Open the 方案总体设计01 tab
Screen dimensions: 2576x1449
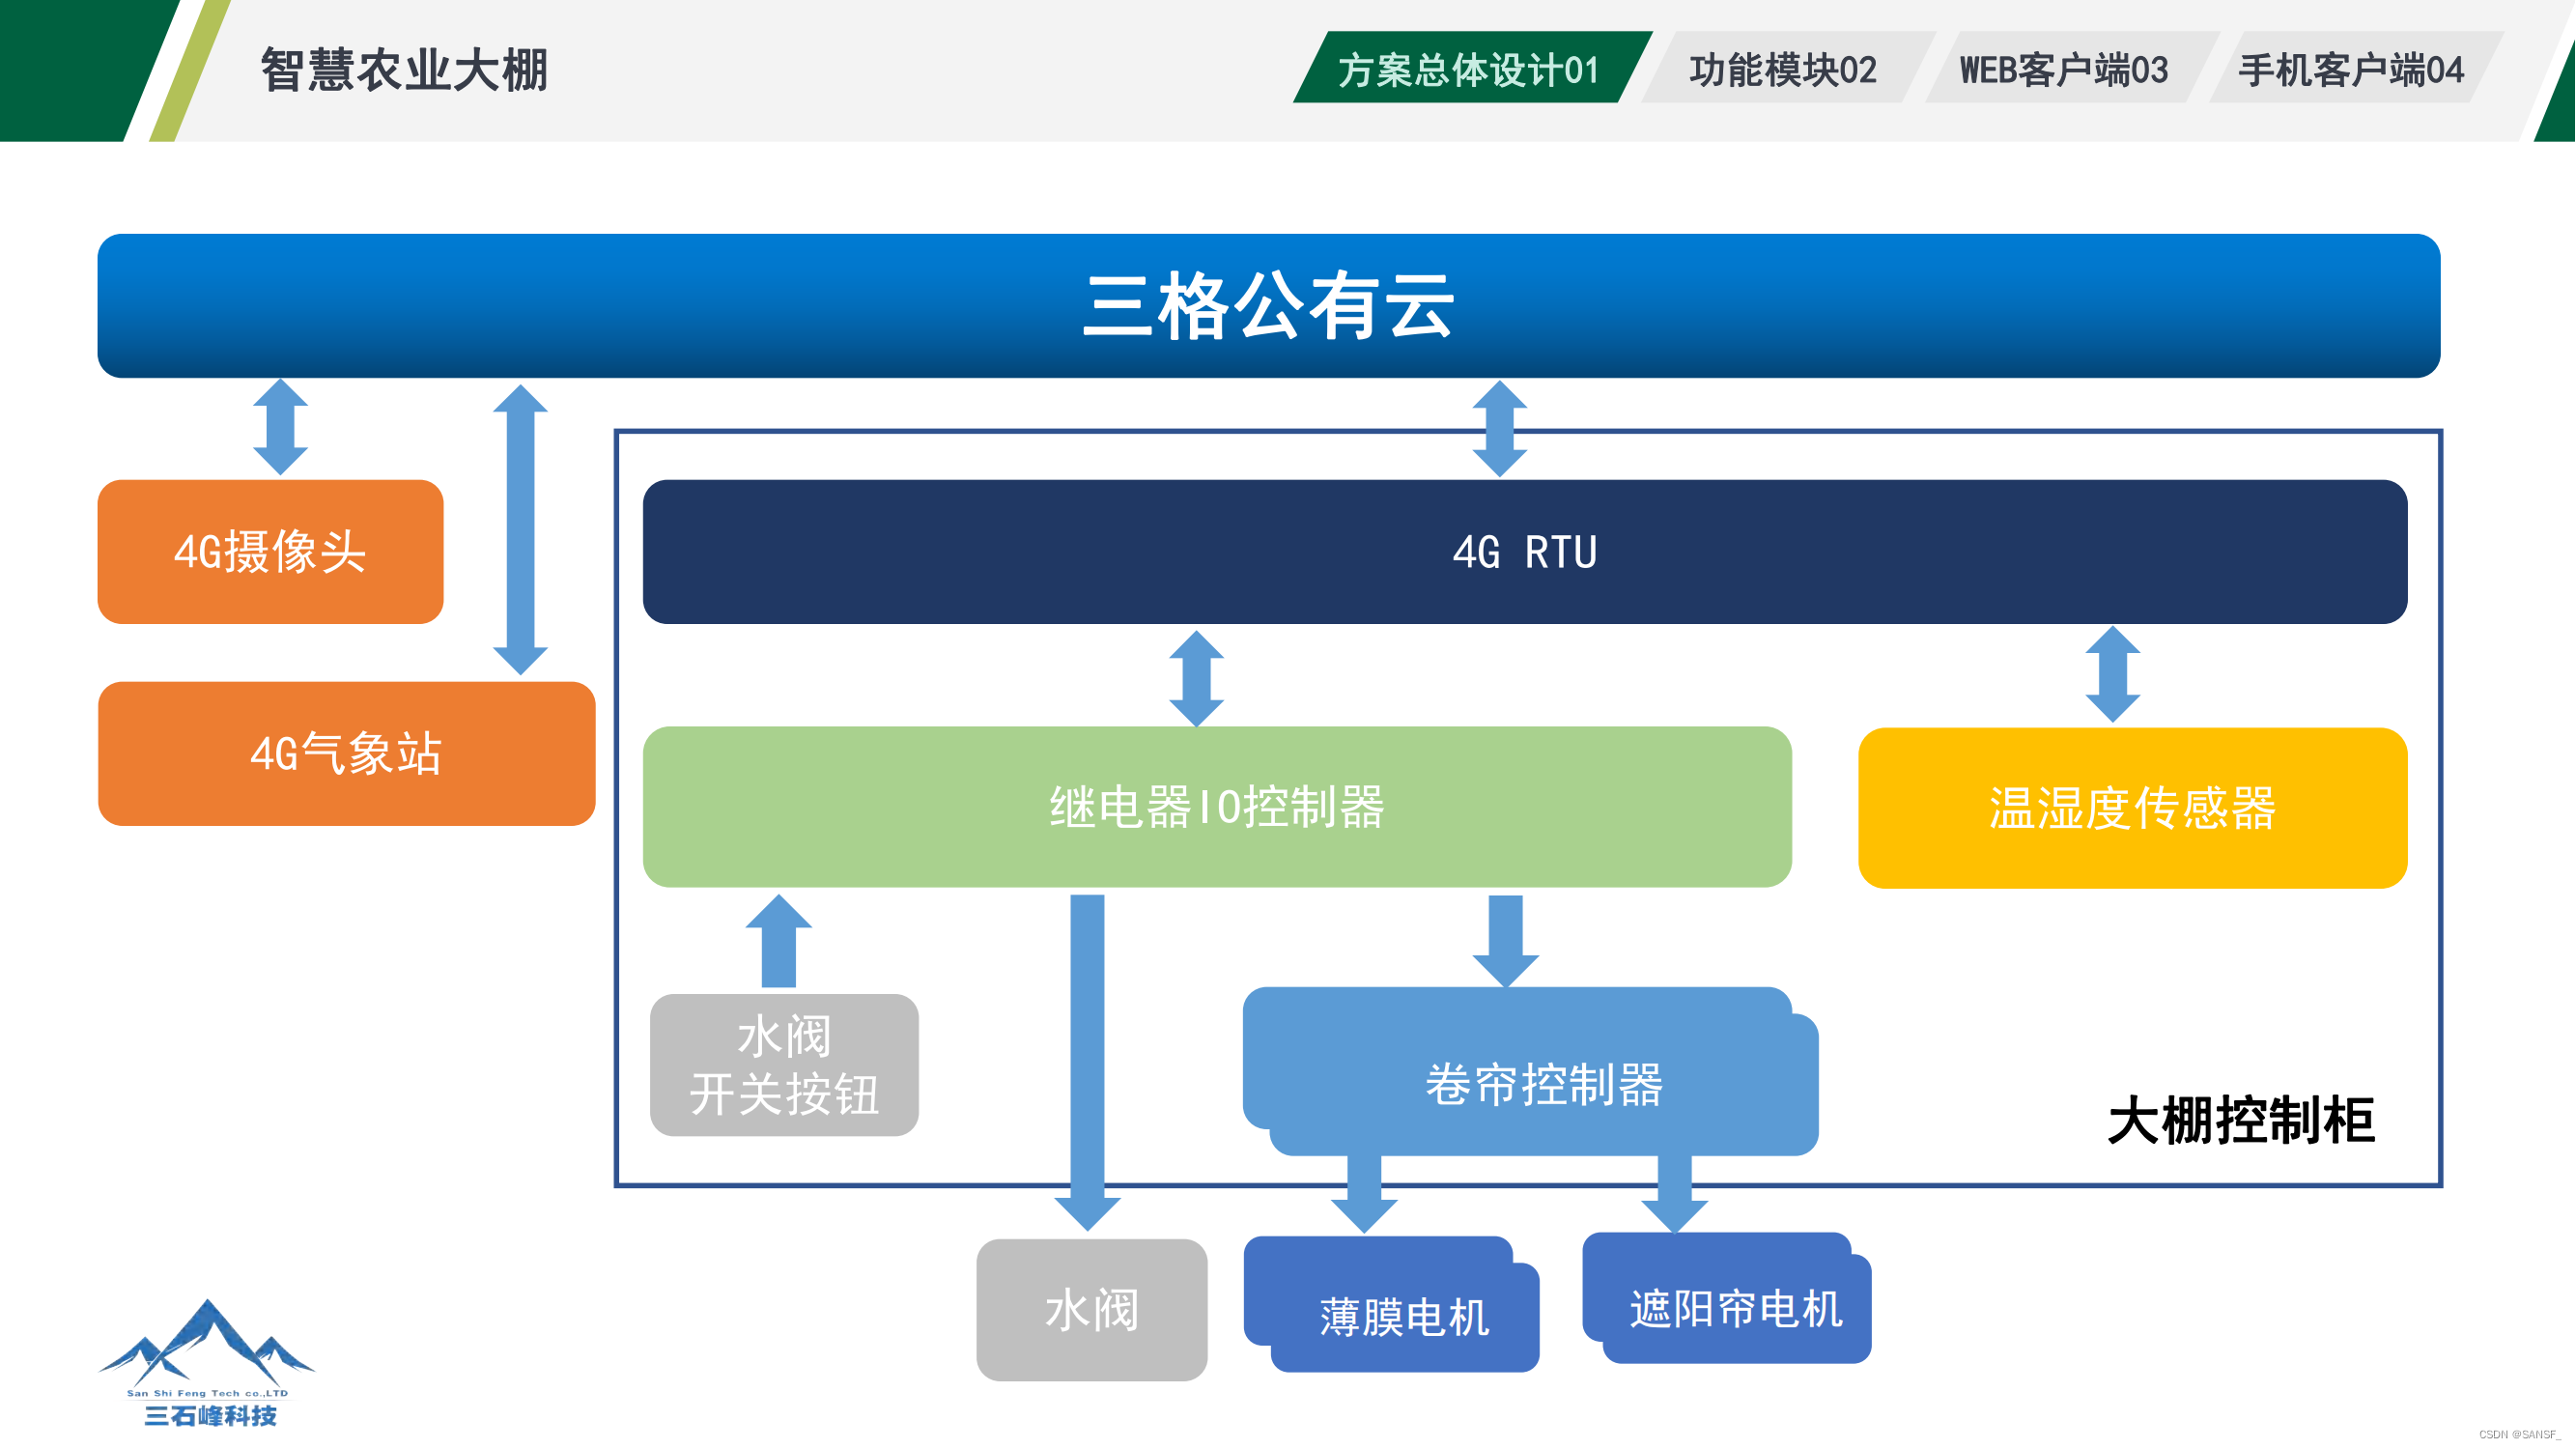coord(1469,70)
